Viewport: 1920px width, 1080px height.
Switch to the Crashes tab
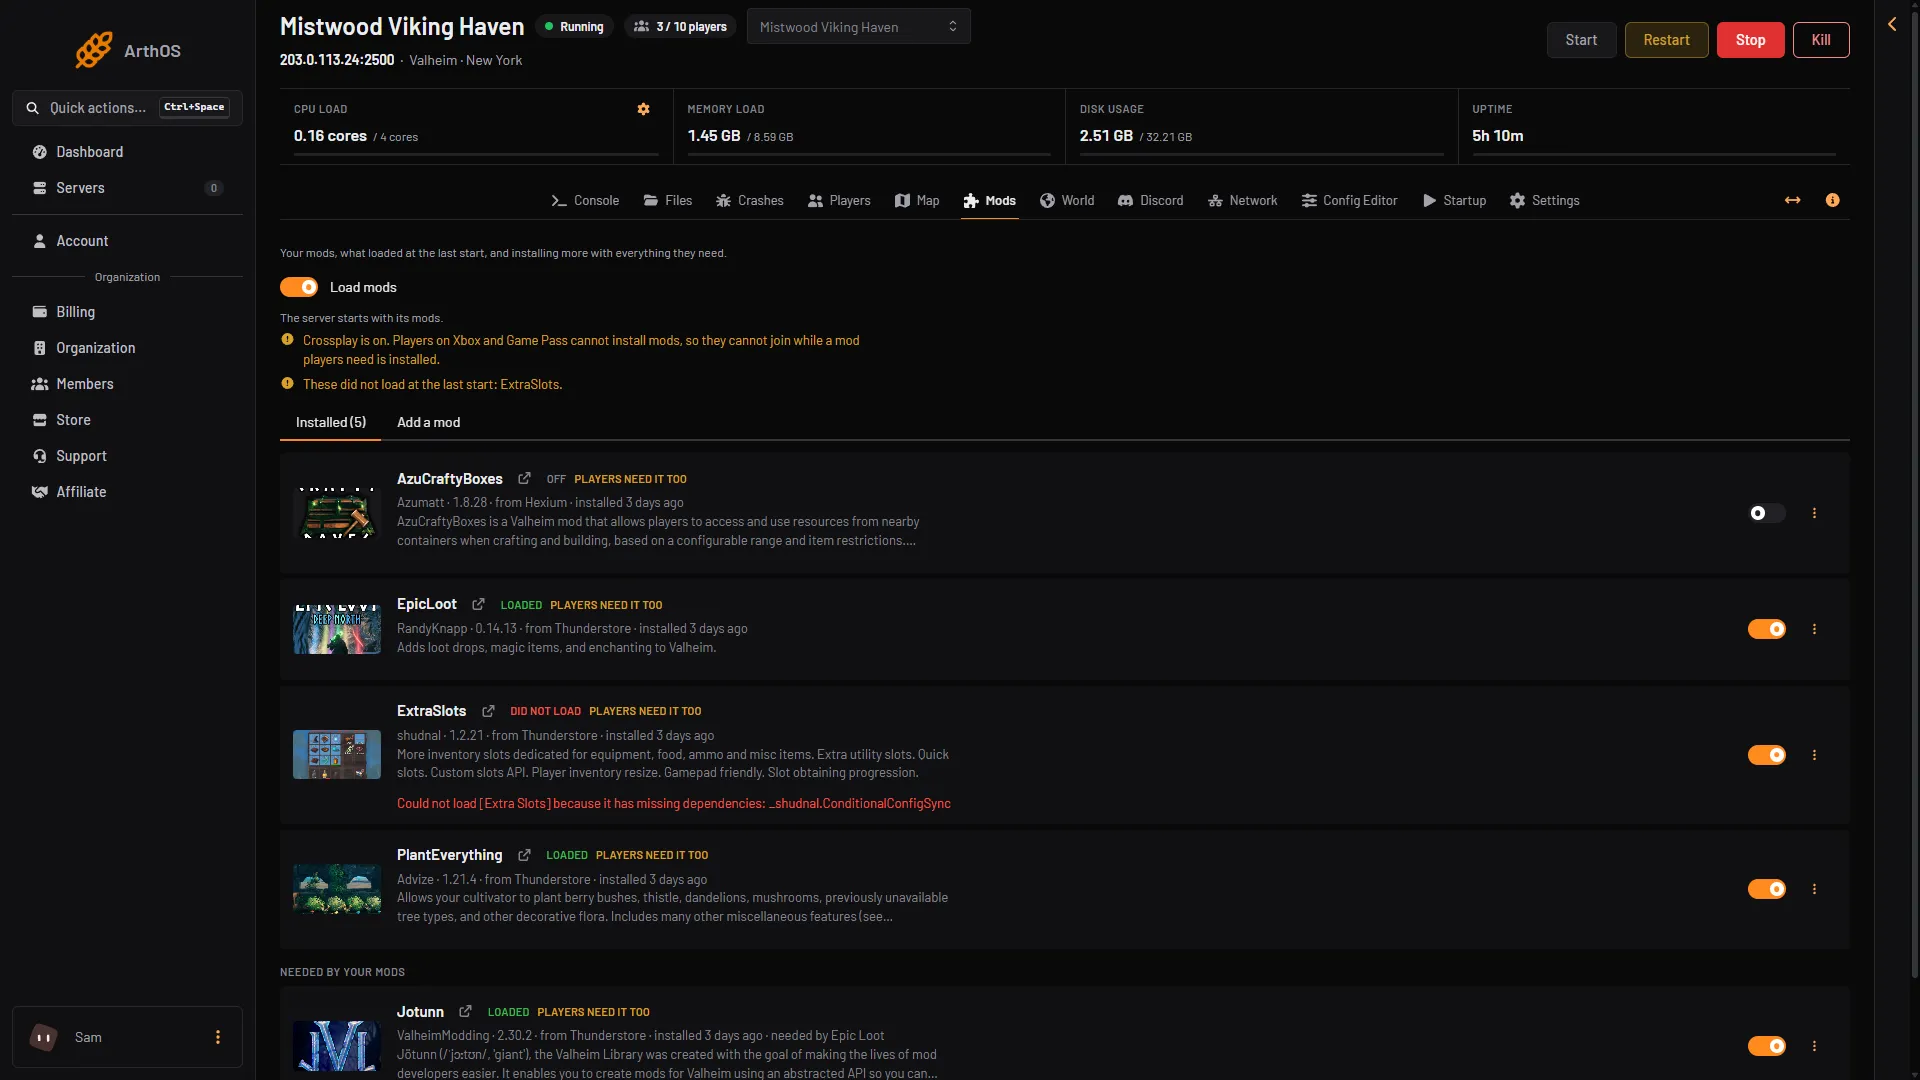pyautogui.click(x=749, y=201)
